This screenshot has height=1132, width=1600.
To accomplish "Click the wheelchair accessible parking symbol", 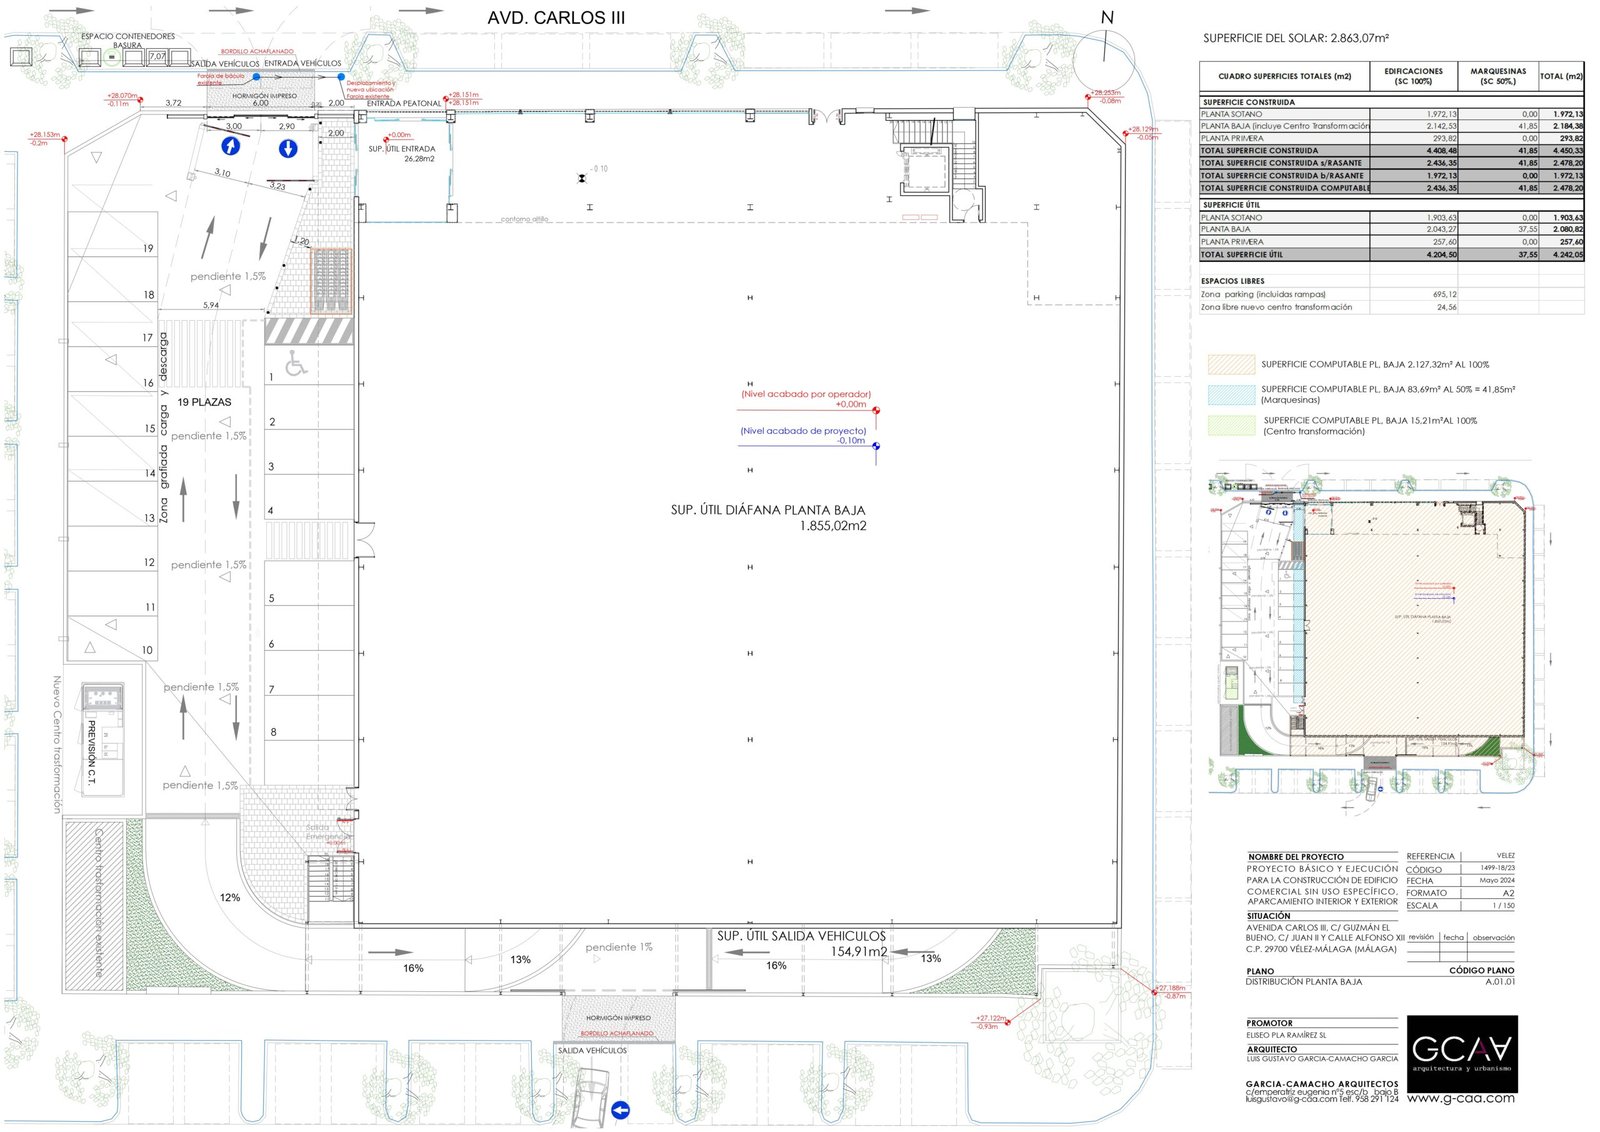I will [296, 365].
